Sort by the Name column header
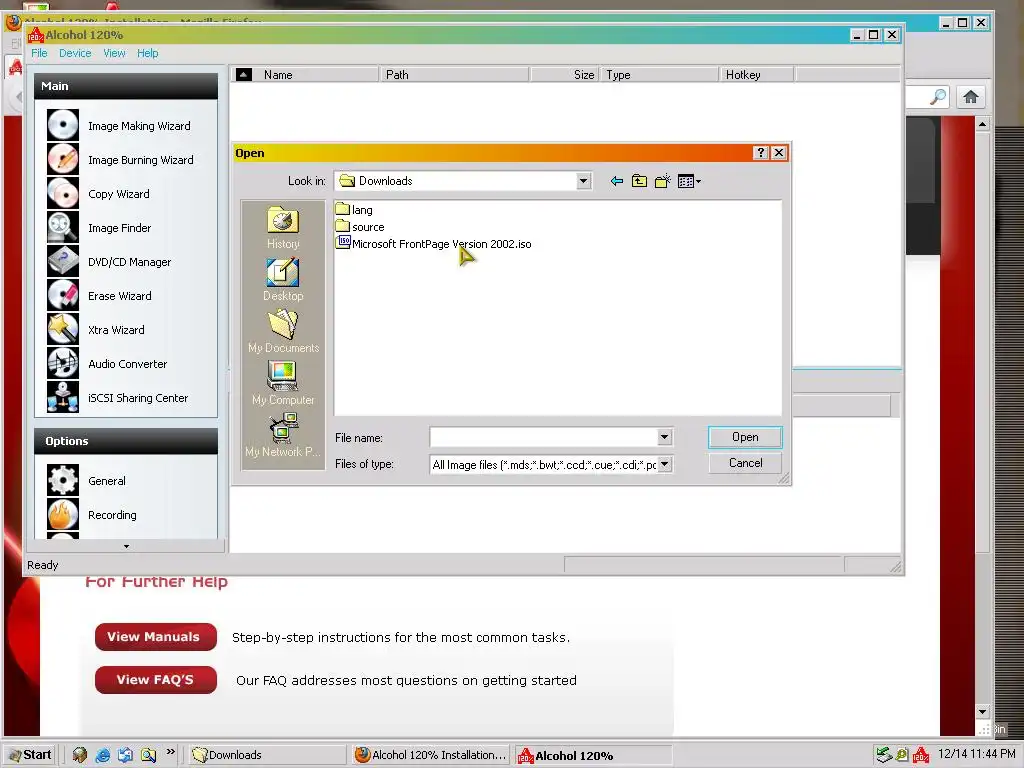 point(318,74)
